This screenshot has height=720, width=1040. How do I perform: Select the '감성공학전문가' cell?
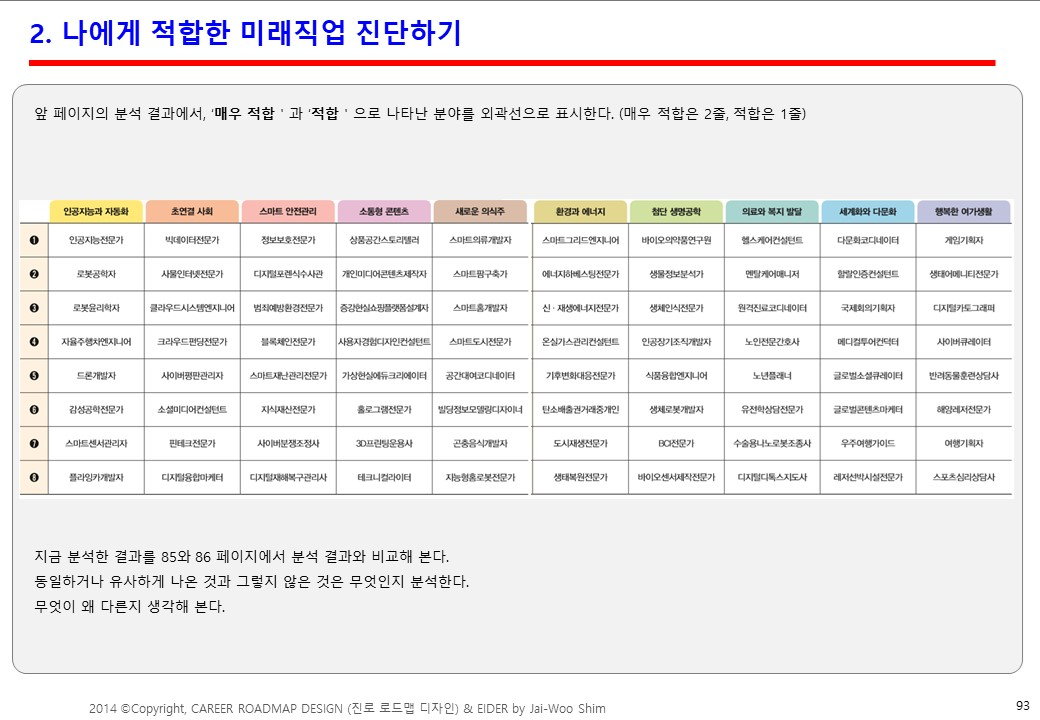click(x=96, y=409)
